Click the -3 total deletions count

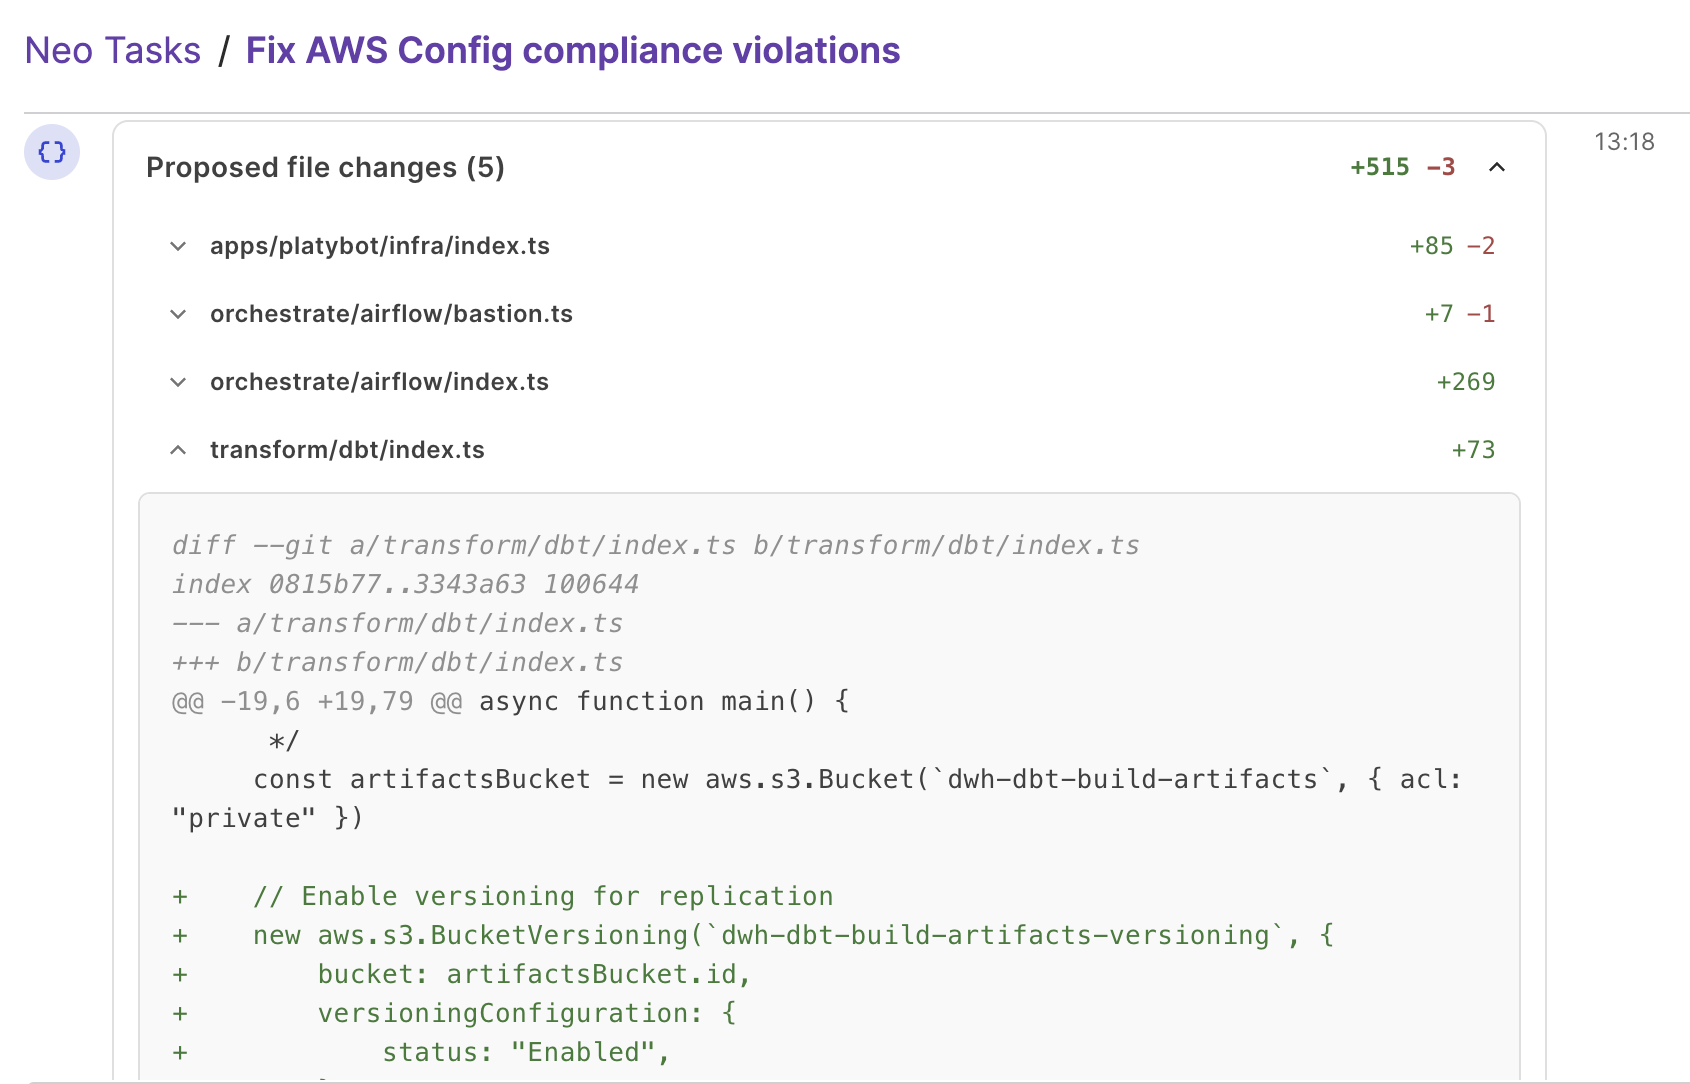point(1441,167)
